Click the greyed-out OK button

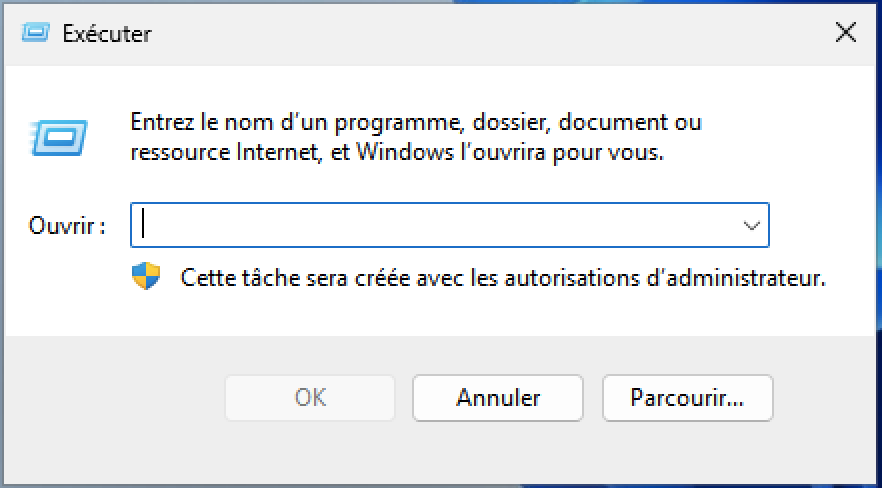[310, 398]
